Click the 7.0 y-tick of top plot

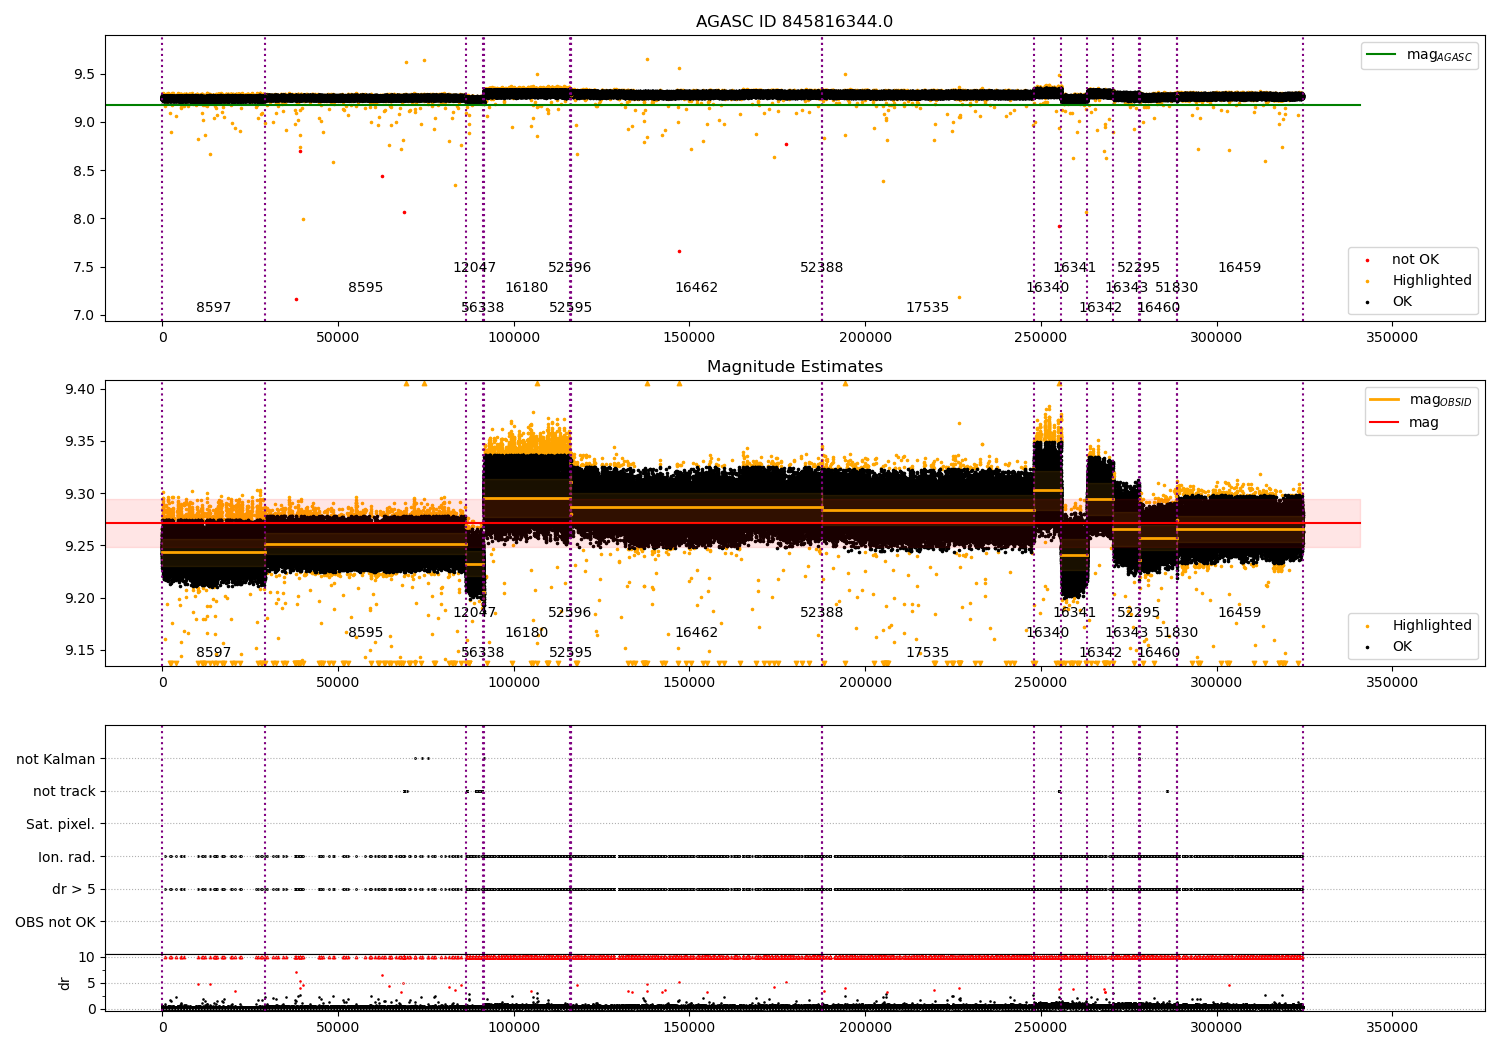(x=84, y=316)
